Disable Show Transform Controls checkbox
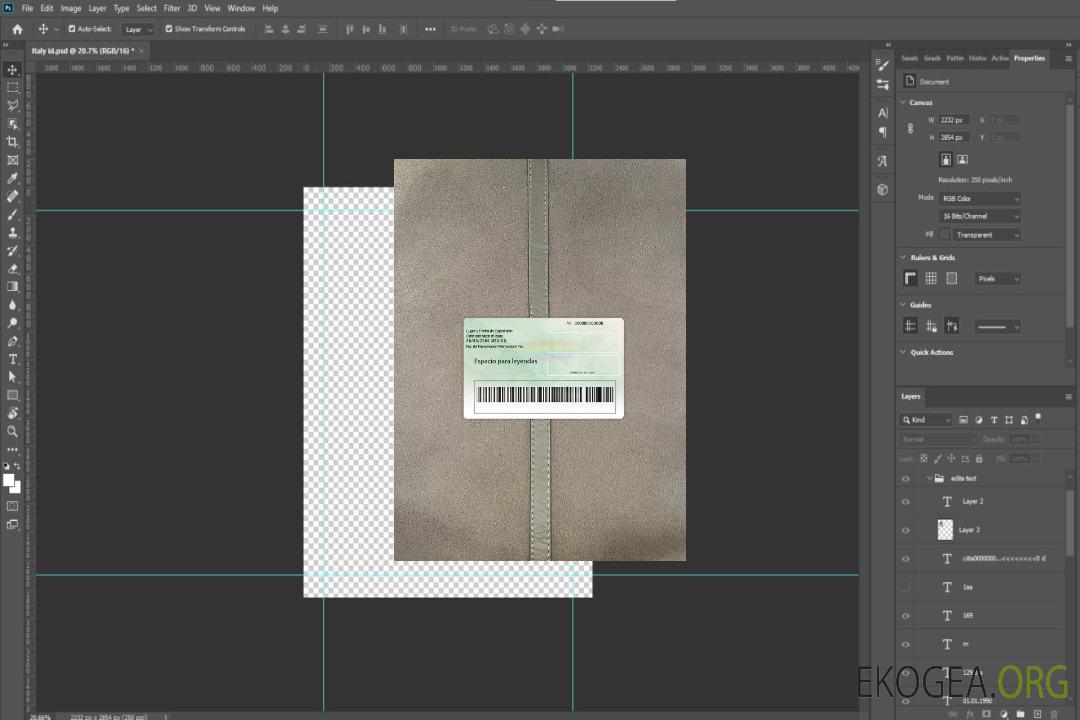This screenshot has width=1080, height=720. [x=168, y=29]
